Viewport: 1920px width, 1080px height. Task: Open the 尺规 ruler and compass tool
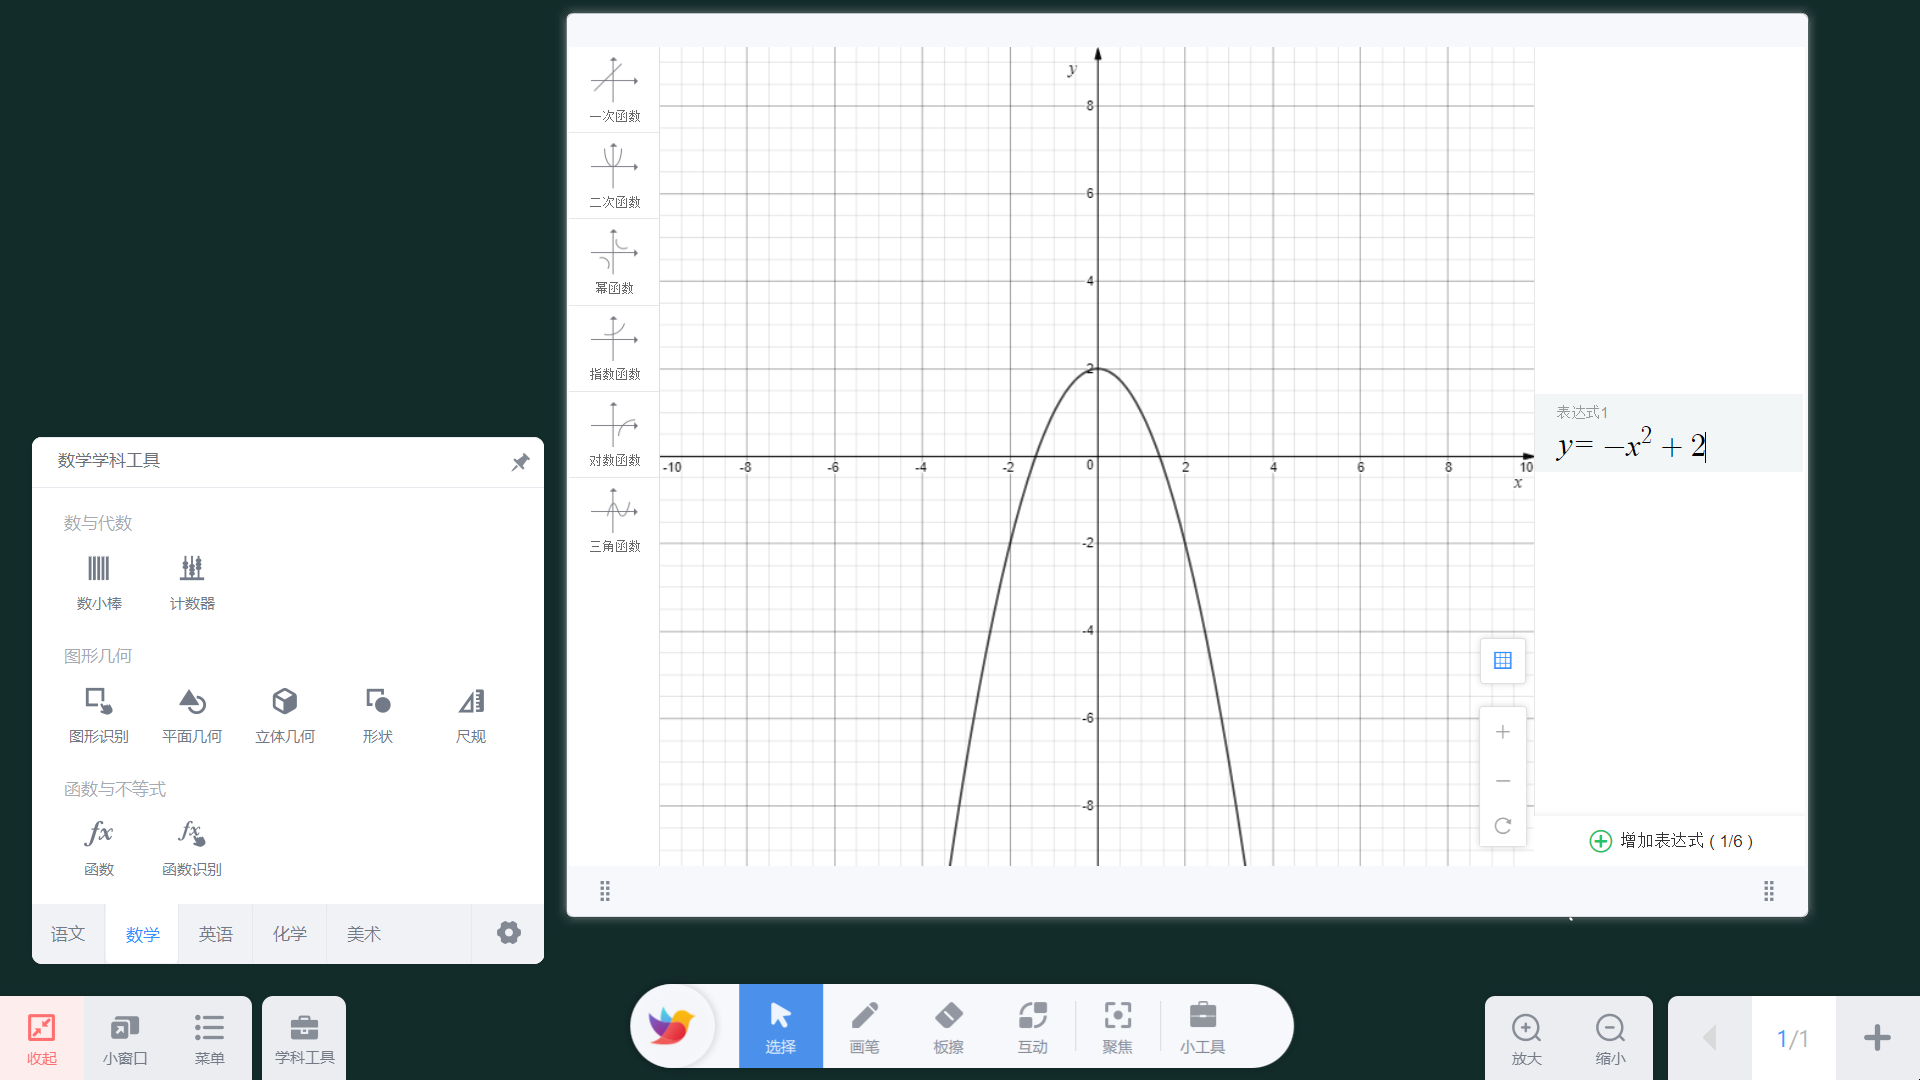pyautogui.click(x=471, y=714)
